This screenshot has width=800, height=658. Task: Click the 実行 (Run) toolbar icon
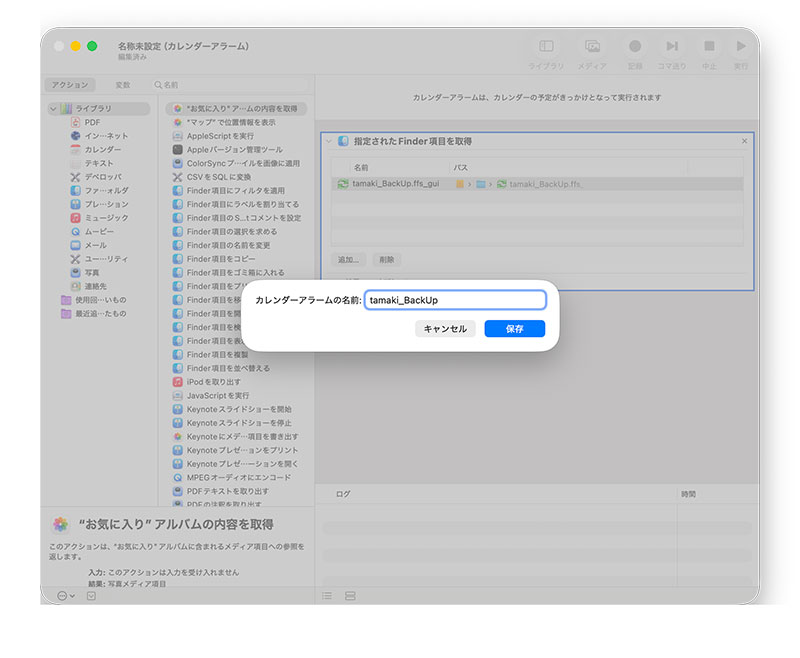741,47
